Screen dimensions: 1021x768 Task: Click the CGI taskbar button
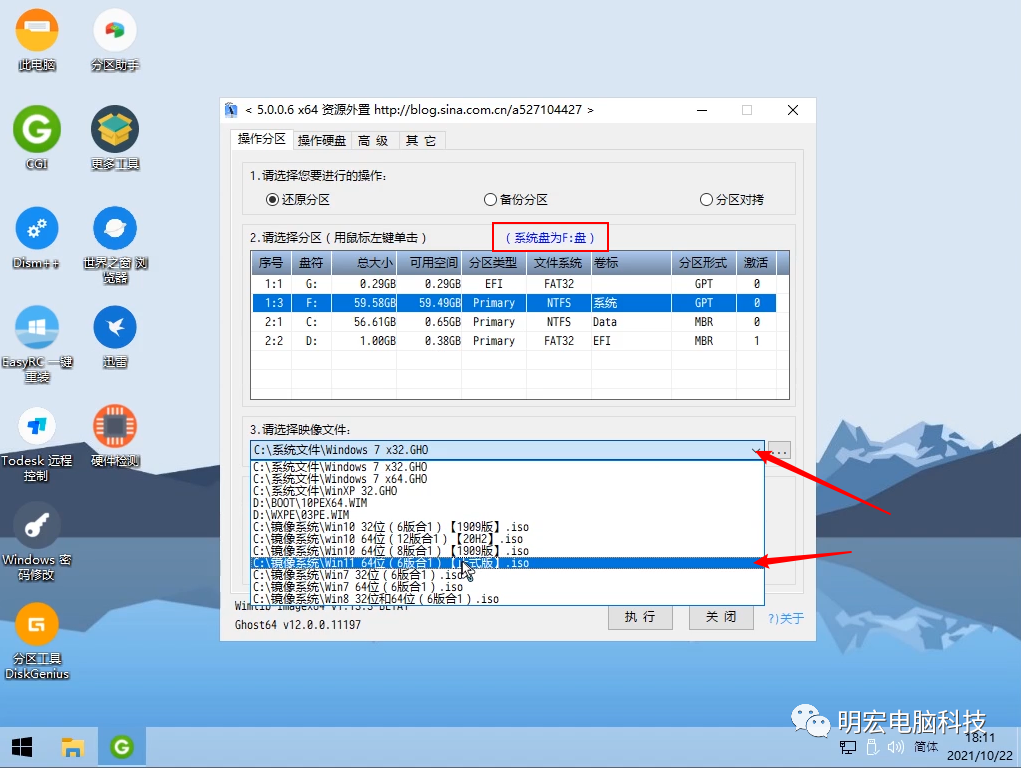(x=122, y=747)
